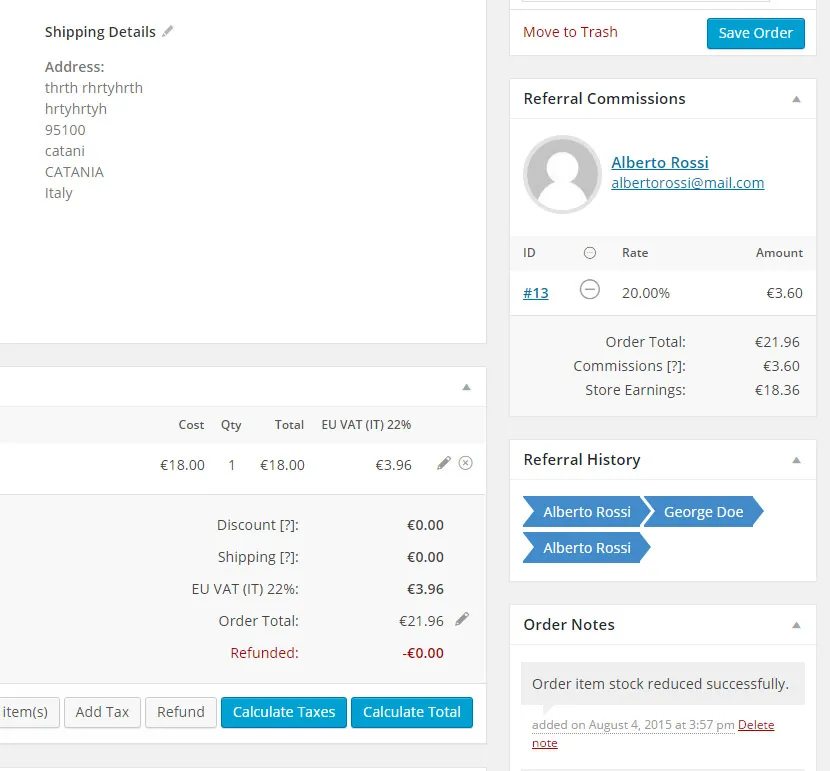Image resolution: width=830 pixels, height=771 pixels.
Task: Select Alberto Rossi in the Referral History chain
Action: (585, 511)
